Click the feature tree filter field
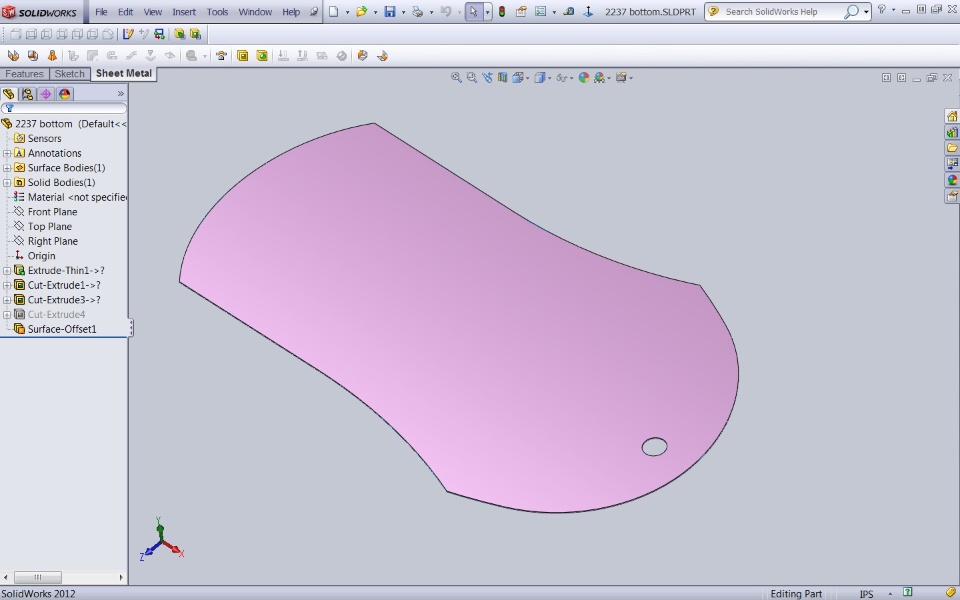 pyautogui.click(x=64, y=108)
